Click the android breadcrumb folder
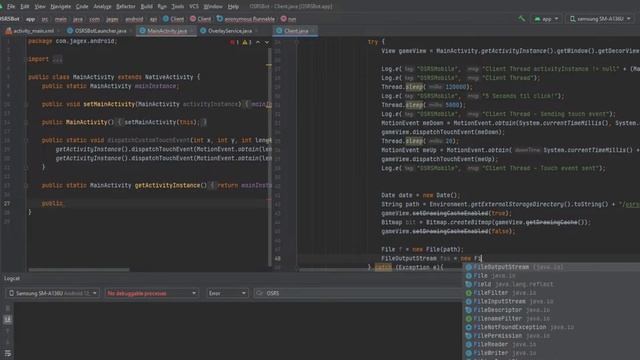This screenshot has height=360, width=640. pyautogui.click(x=134, y=19)
